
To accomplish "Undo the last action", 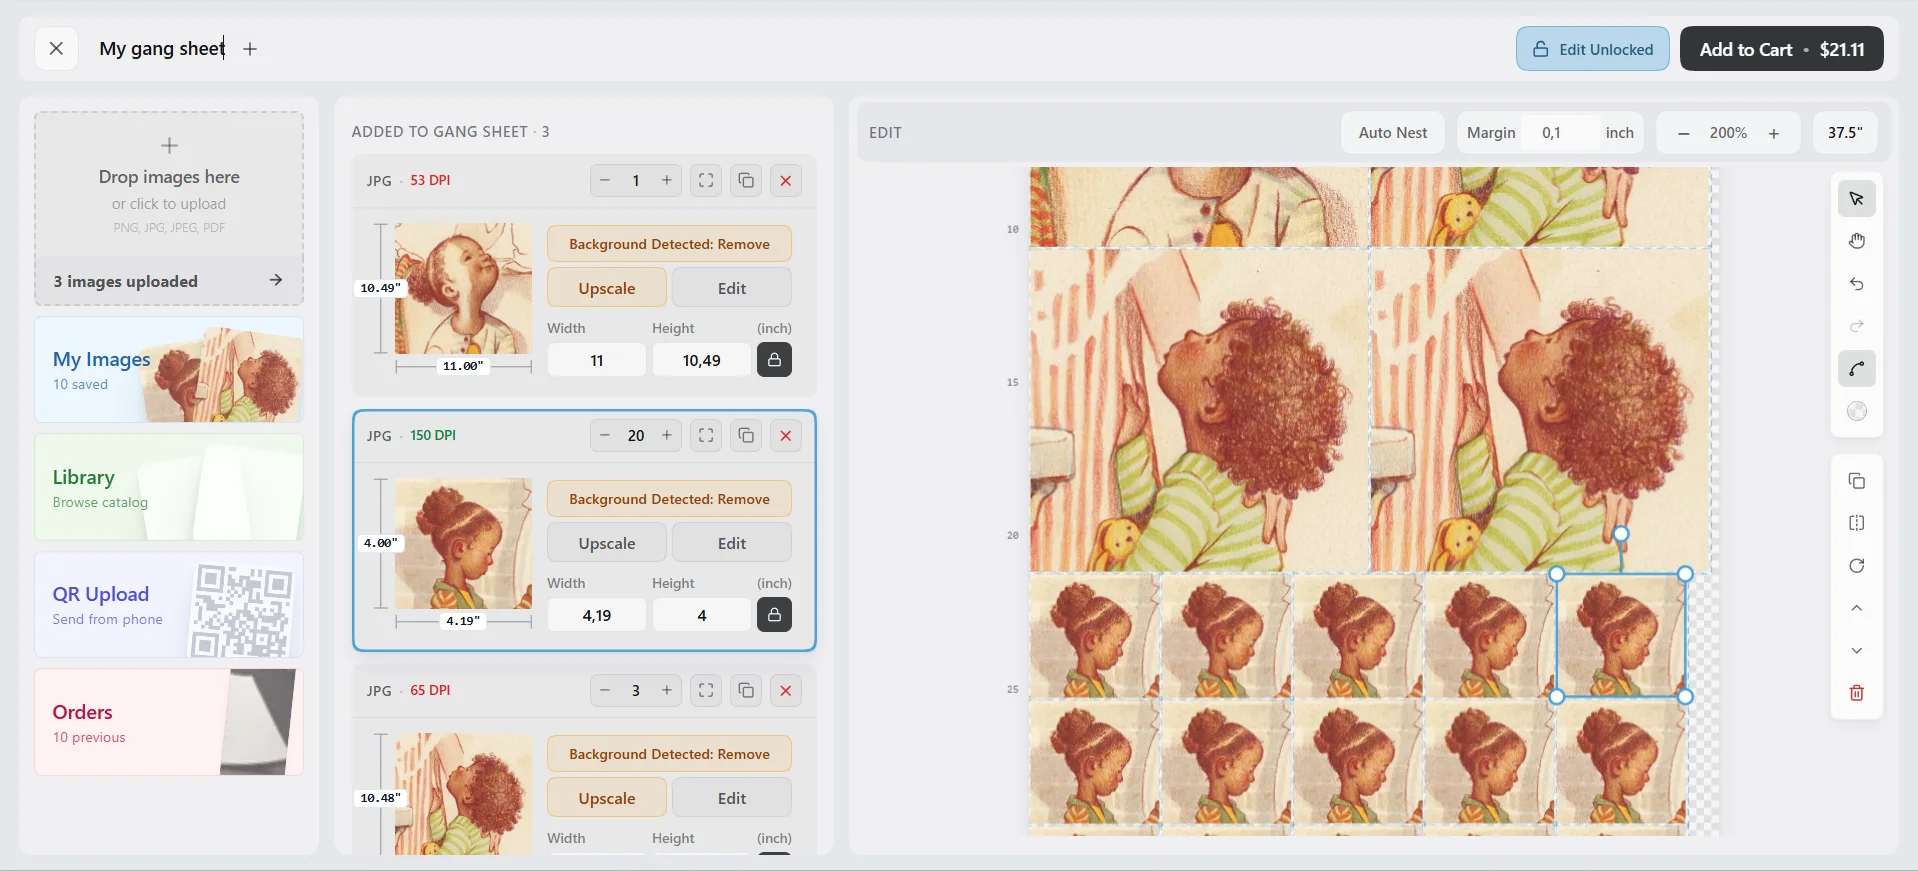I will 1857,284.
